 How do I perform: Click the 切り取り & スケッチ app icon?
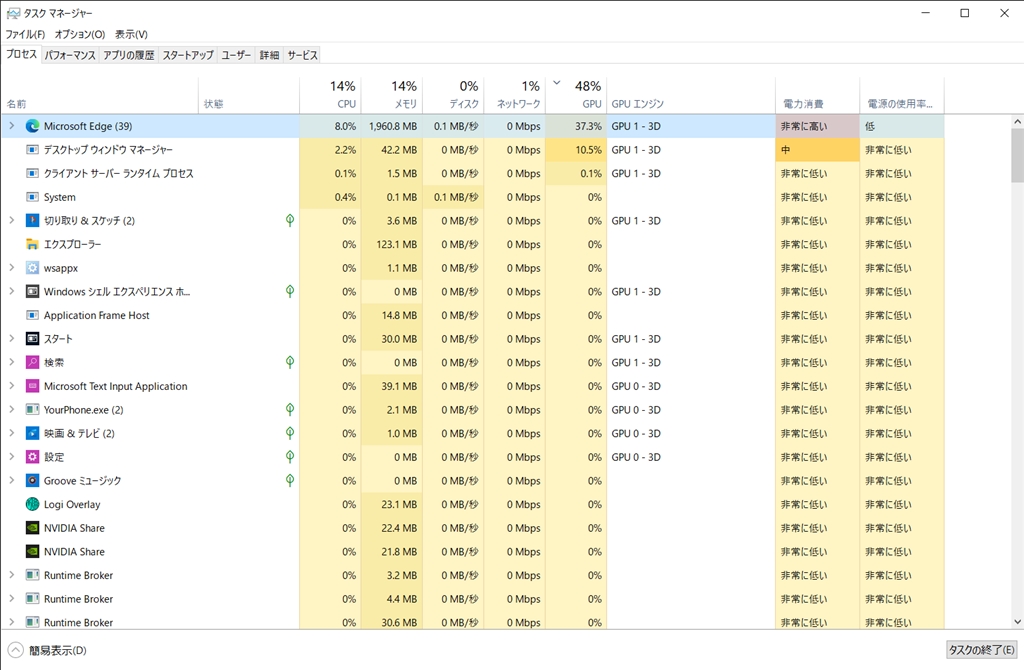click(32, 221)
